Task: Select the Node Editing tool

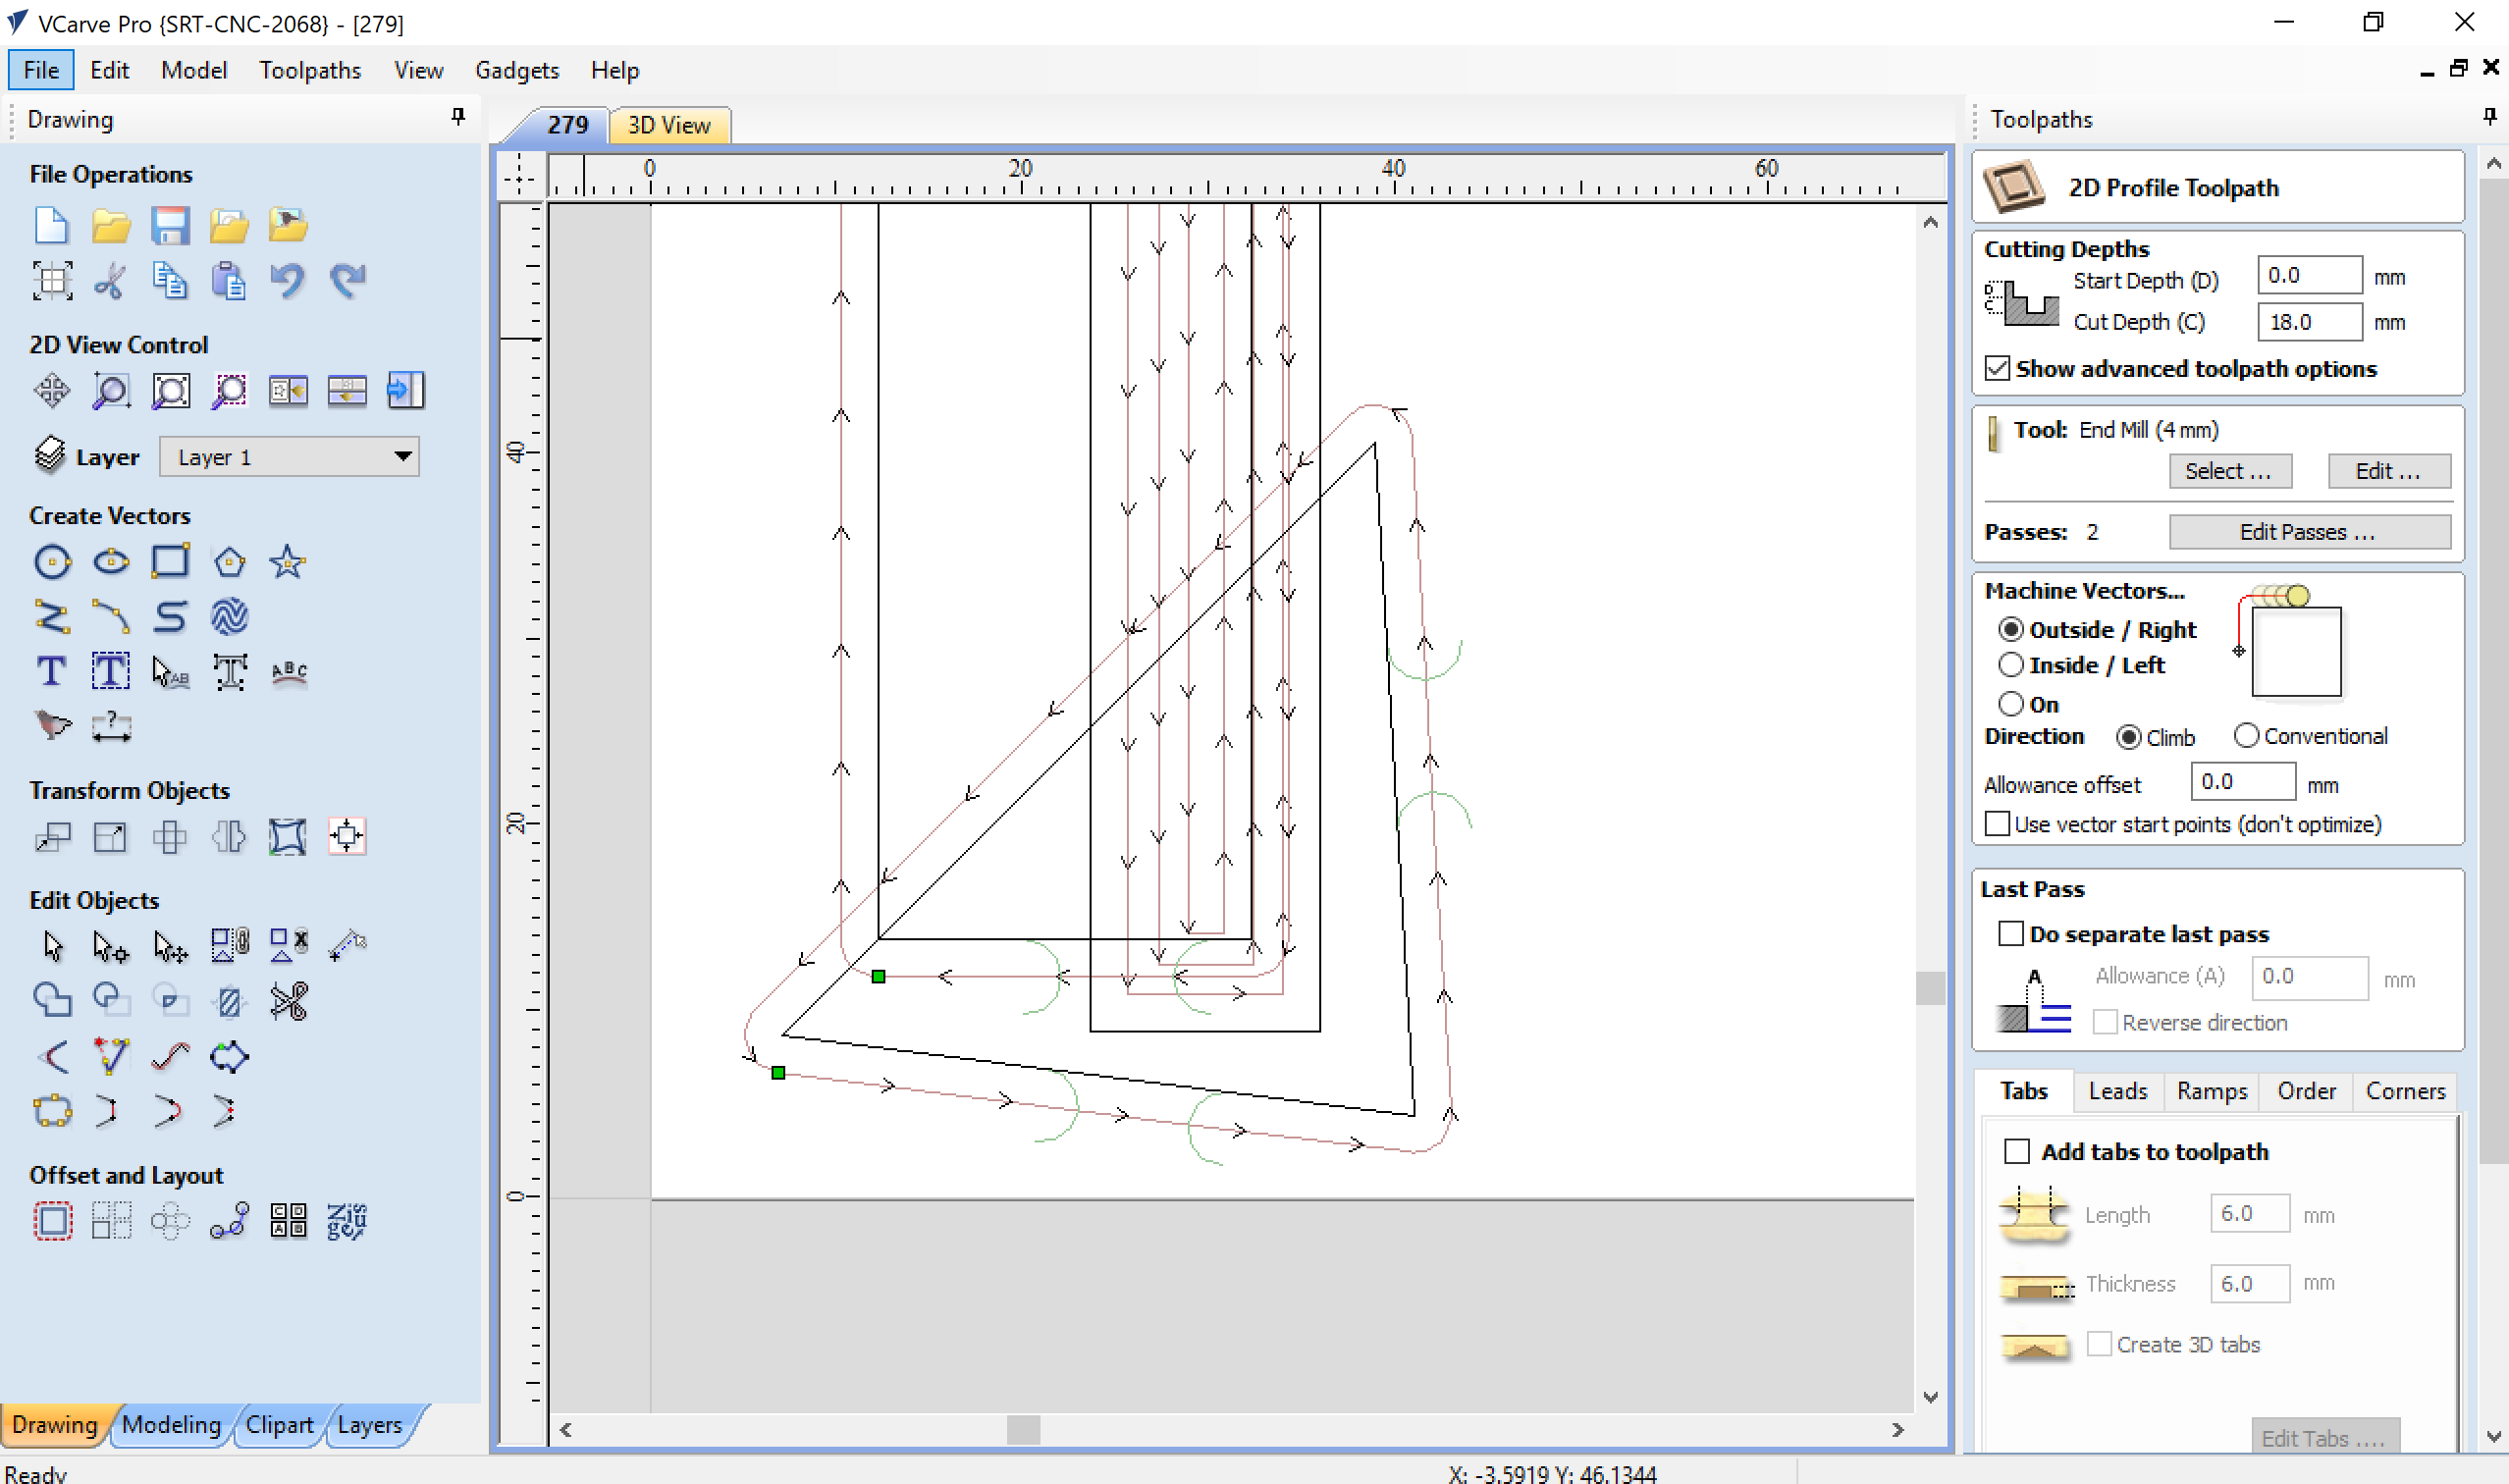Action: [110, 945]
